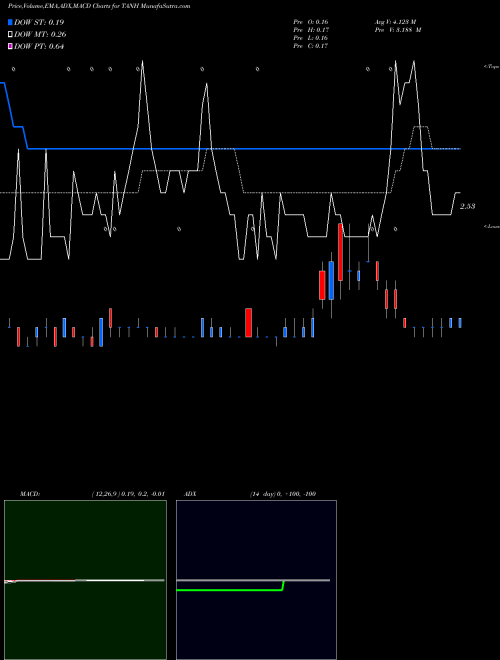Click the 'MACD:' panel heading
The width and height of the screenshot is (500, 660).
click(30, 494)
